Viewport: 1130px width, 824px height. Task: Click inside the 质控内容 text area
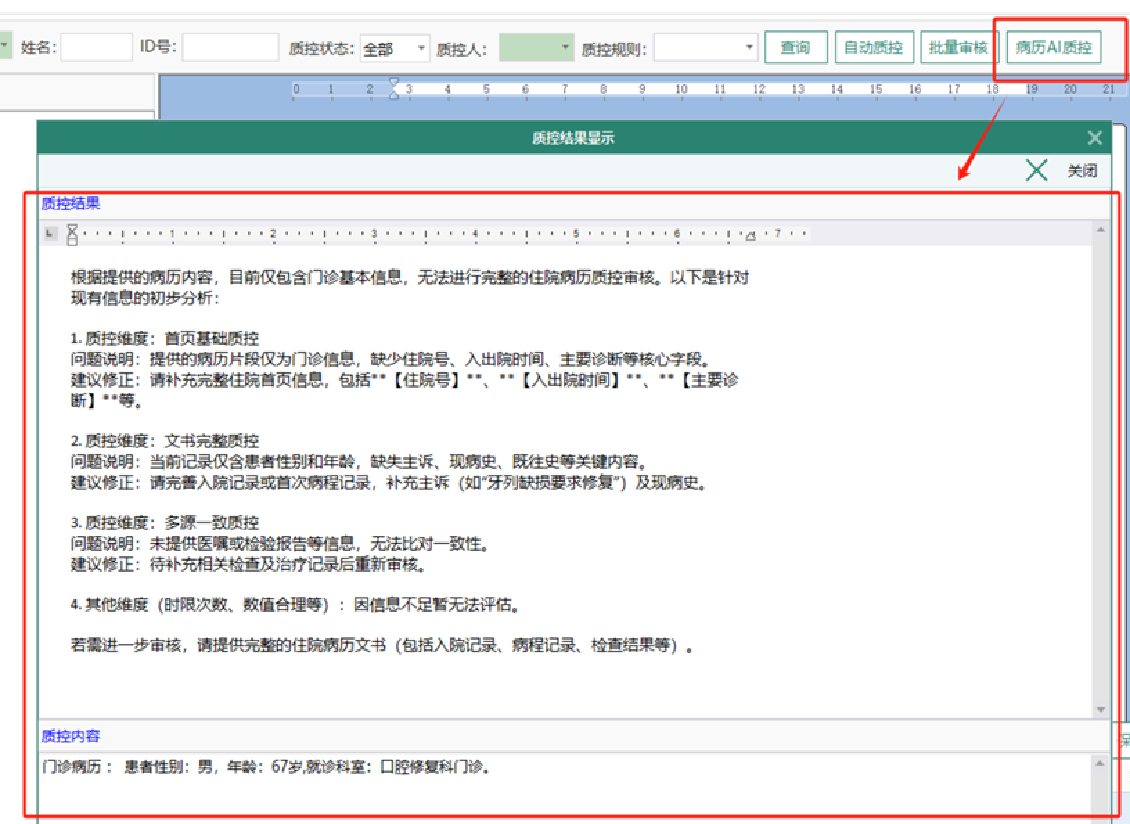click(560, 790)
